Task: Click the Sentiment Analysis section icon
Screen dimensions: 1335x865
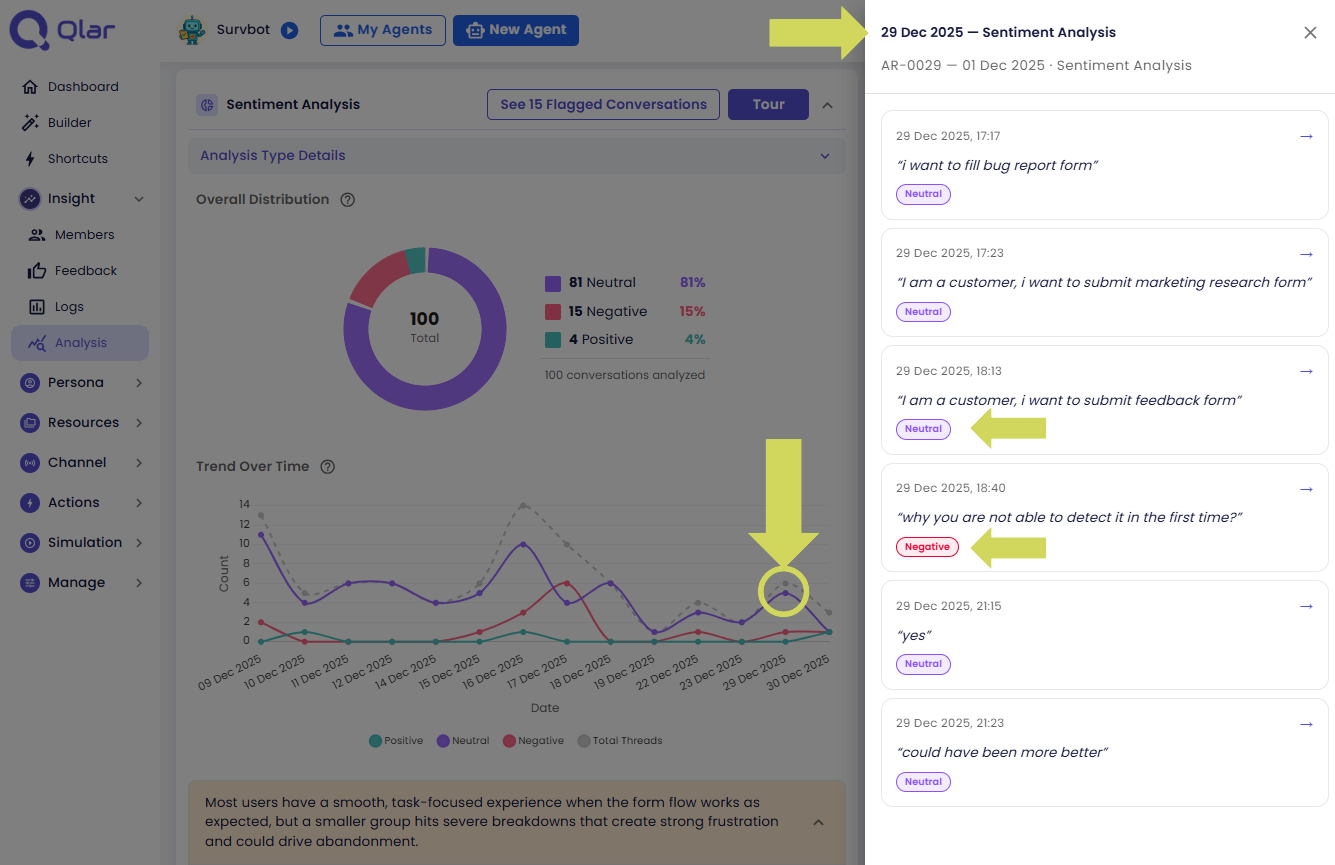Action: (x=207, y=104)
